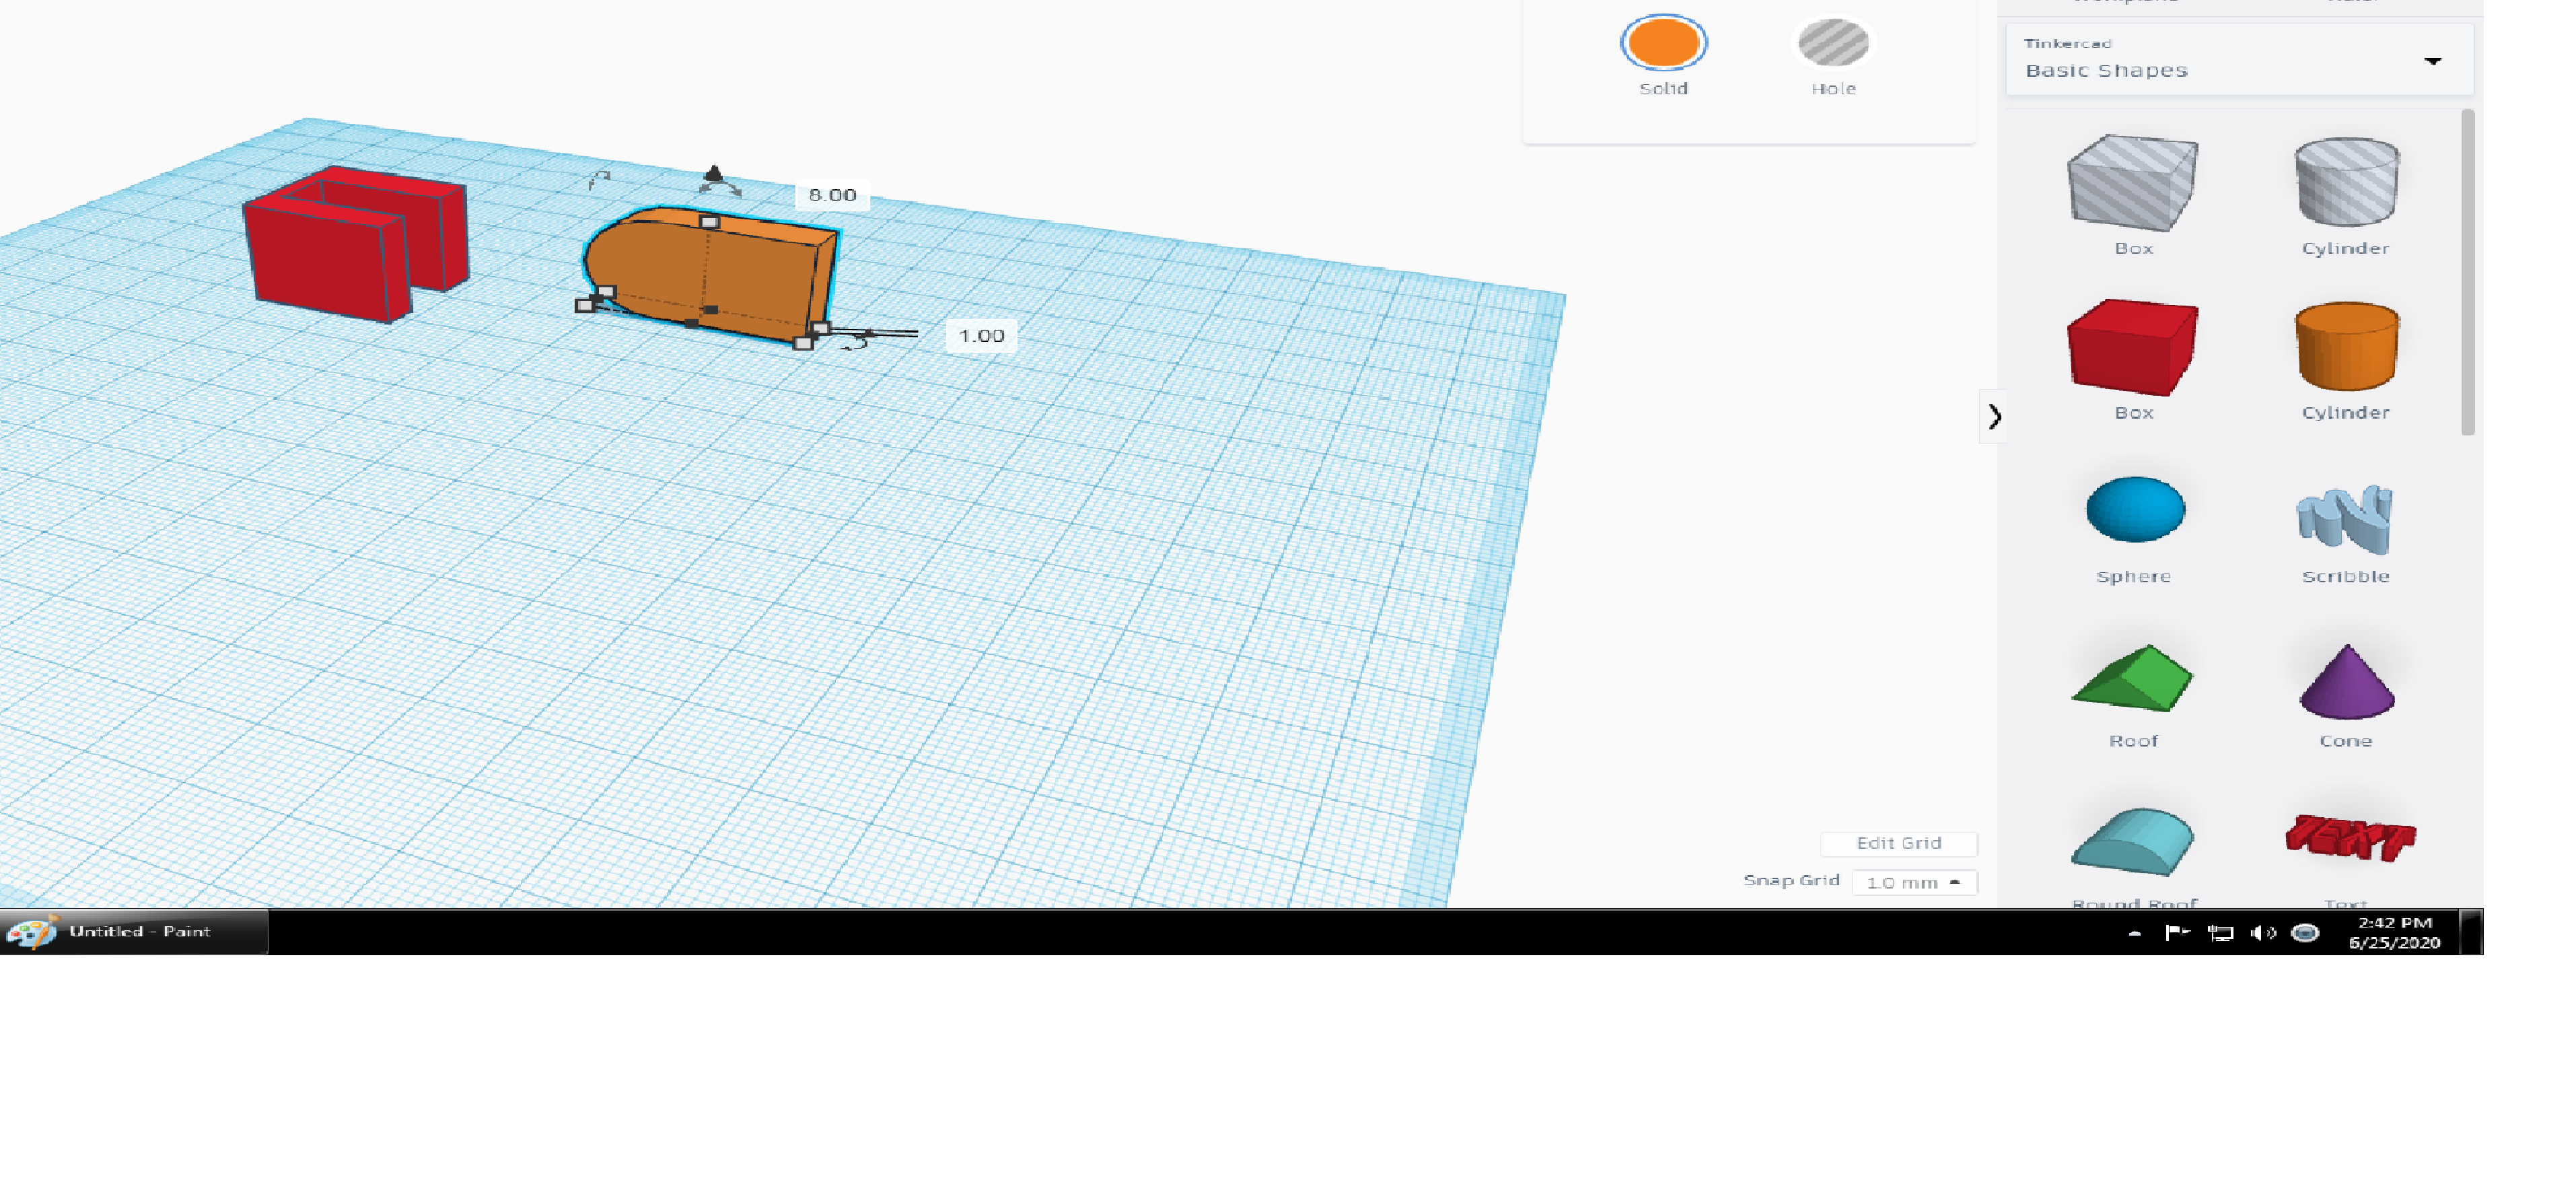Select the purple Cone shape
Viewport: 2576px width, 1178px height.
[2346, 681]
